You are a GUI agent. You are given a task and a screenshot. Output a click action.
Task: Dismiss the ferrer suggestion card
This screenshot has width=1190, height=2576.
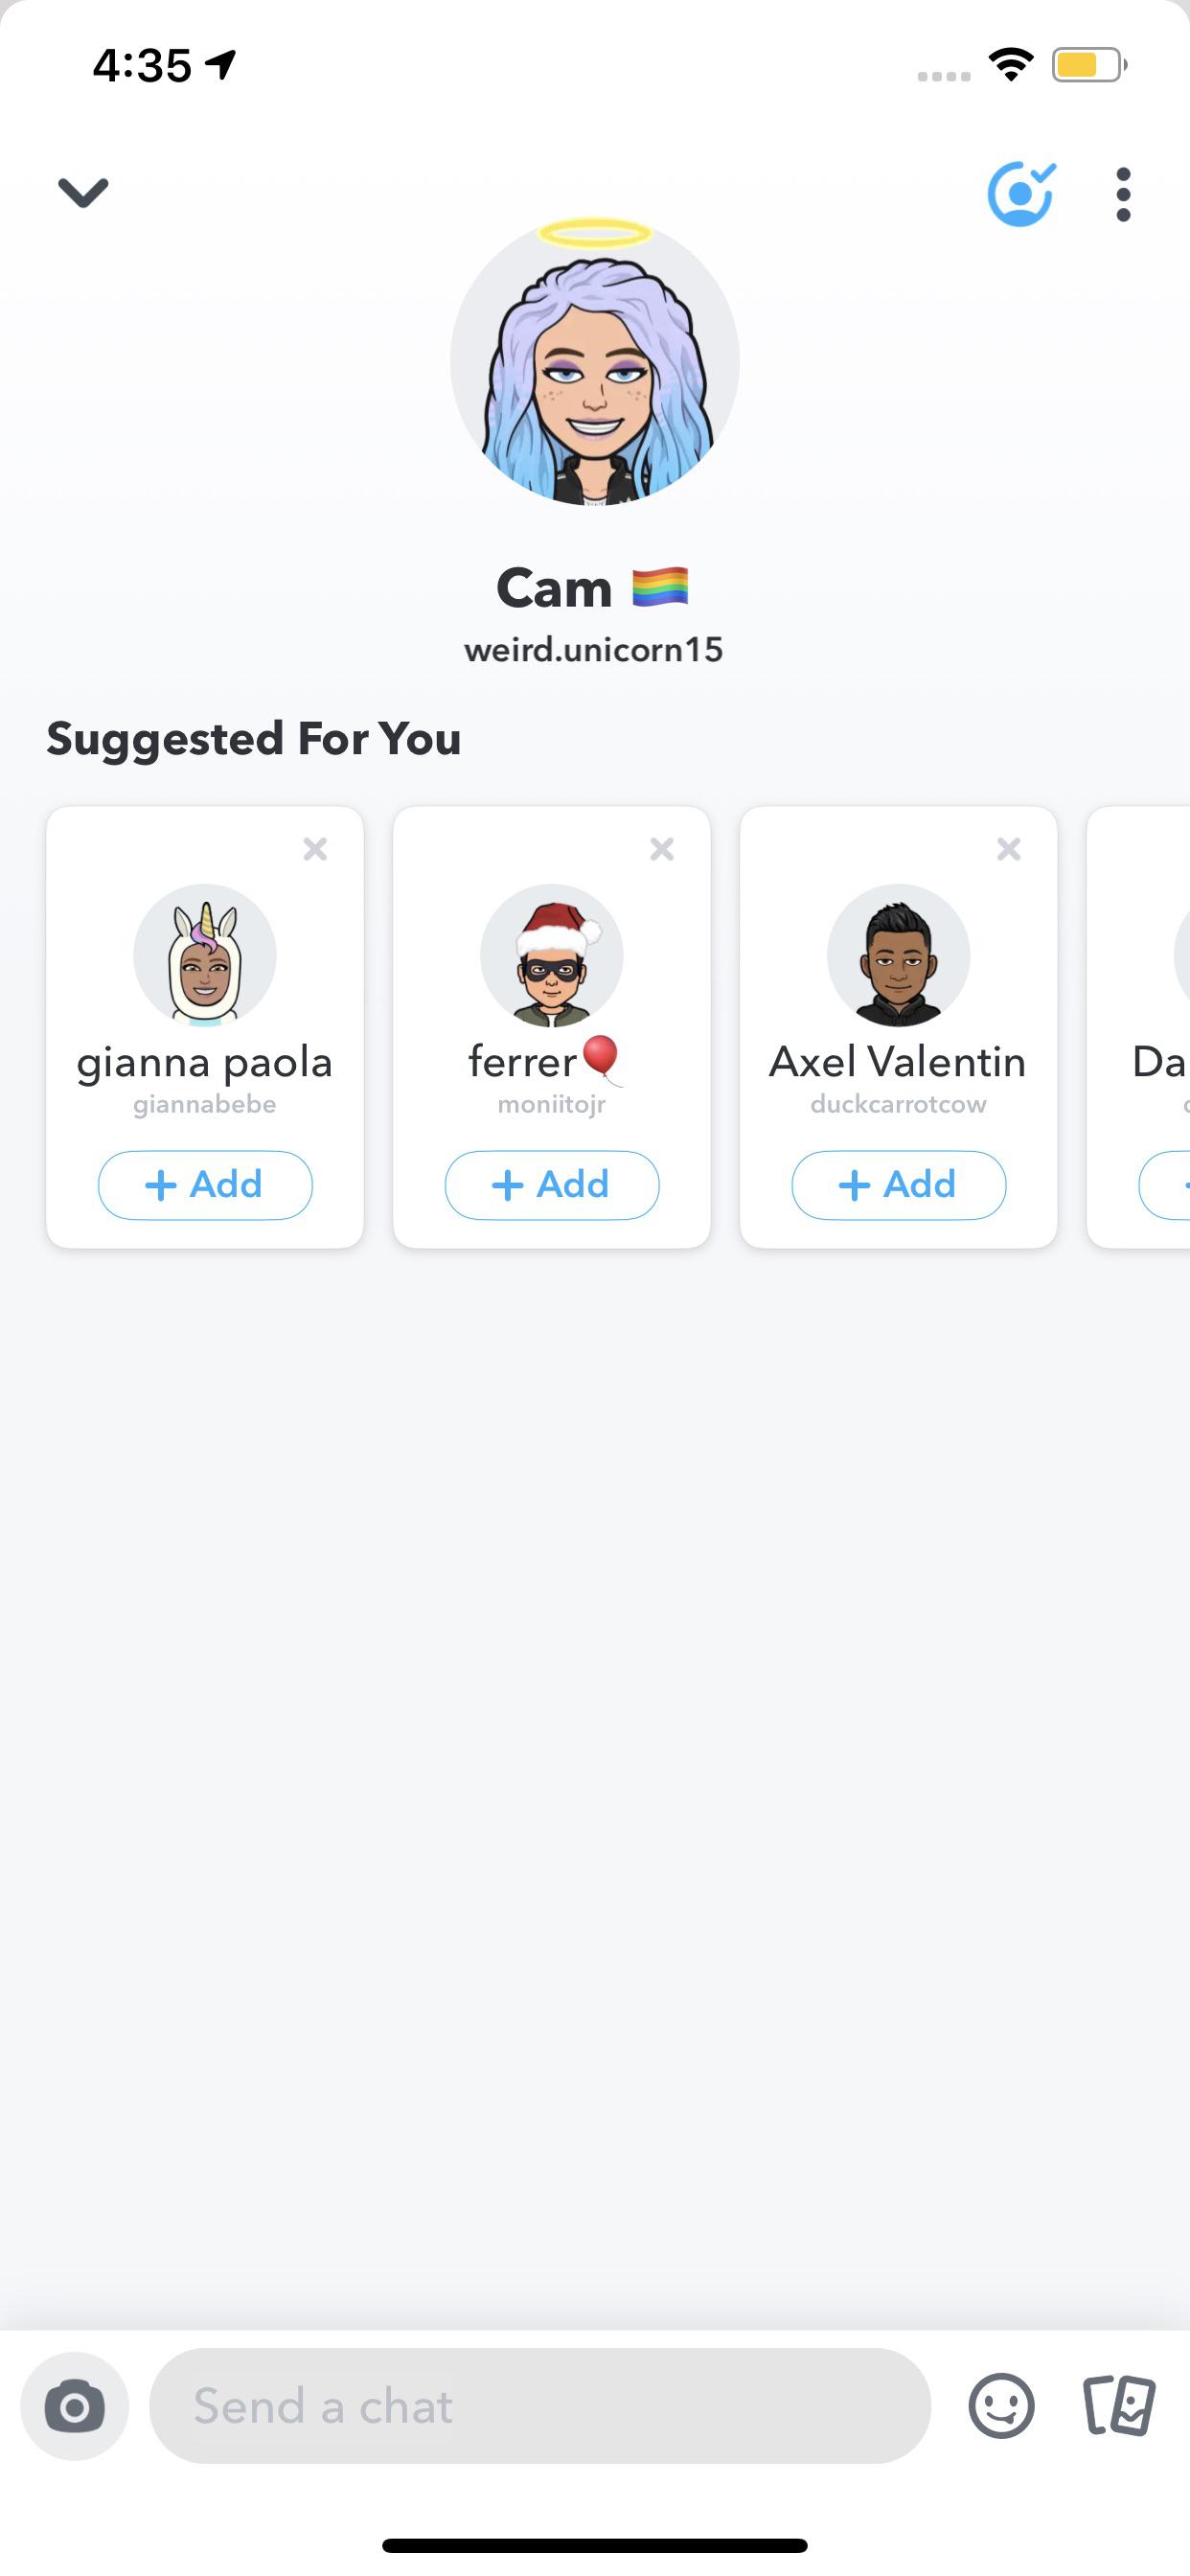(x=662, y=849)
